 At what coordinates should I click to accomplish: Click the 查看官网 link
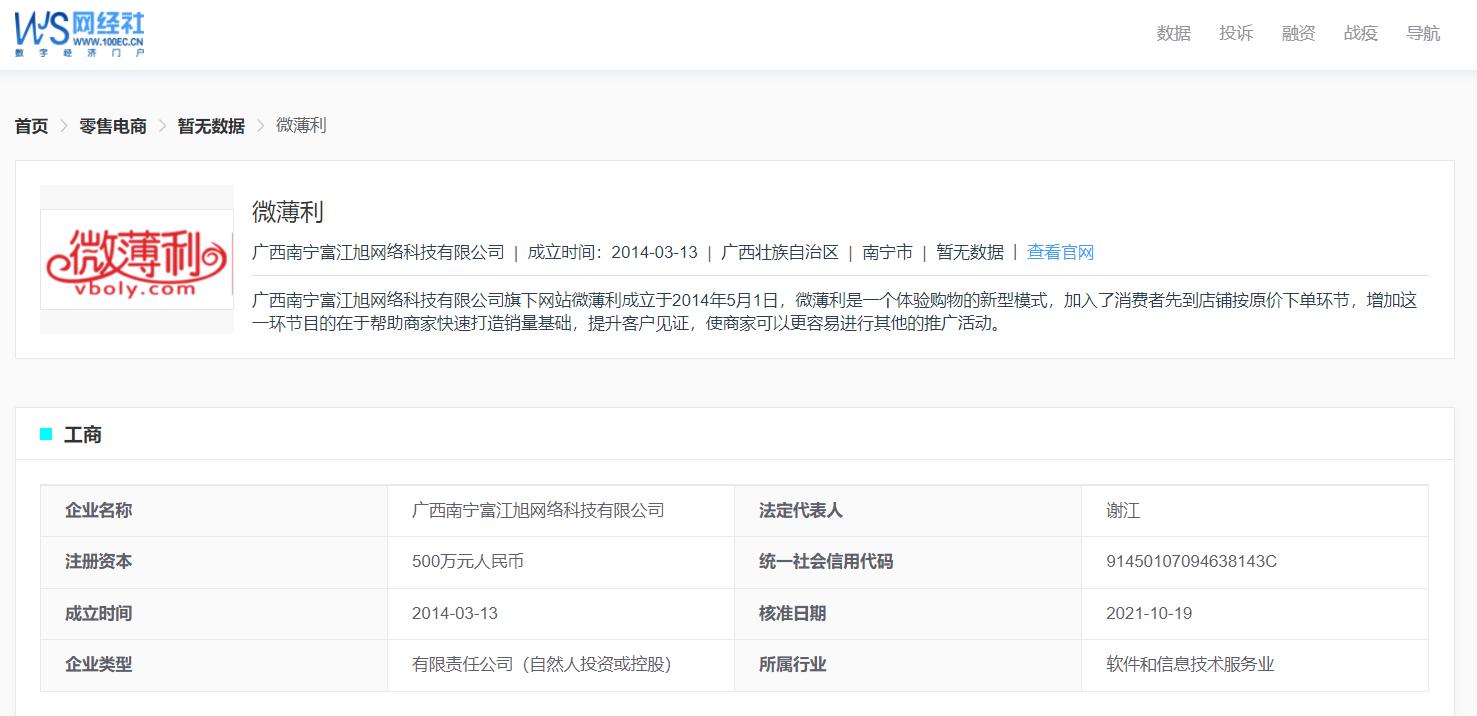tap(1060, 251)
